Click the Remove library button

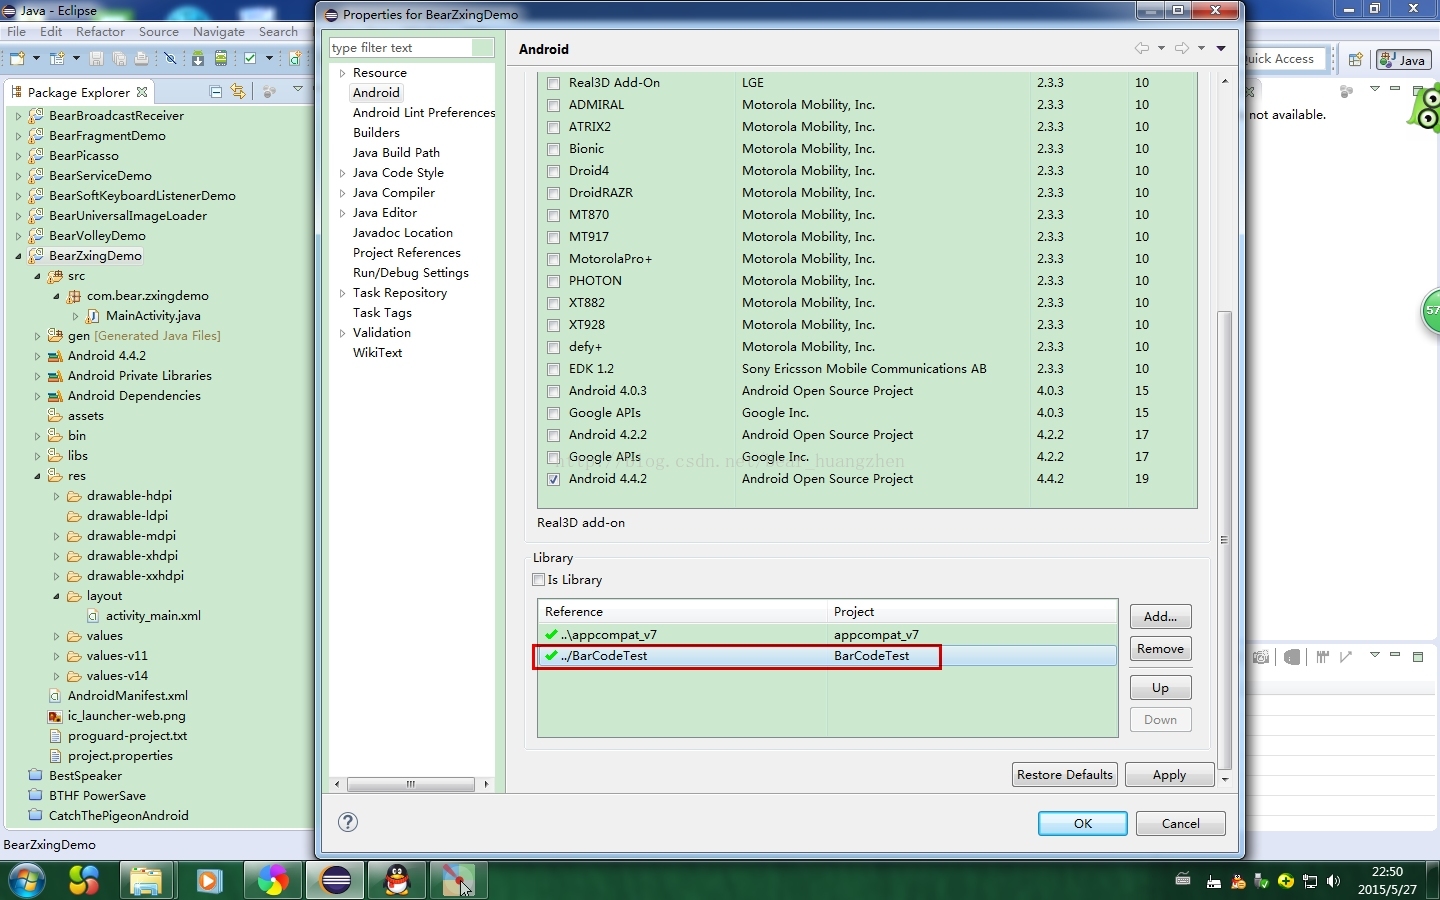pos(1160,648)
